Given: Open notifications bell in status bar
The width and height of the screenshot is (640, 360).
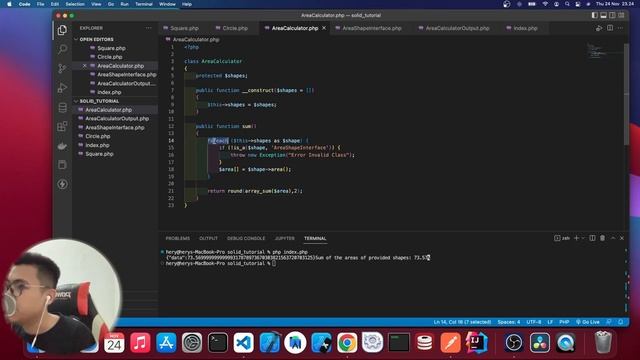Looking at the screenshot, I should pyautogui.click(x=620, y=322).
